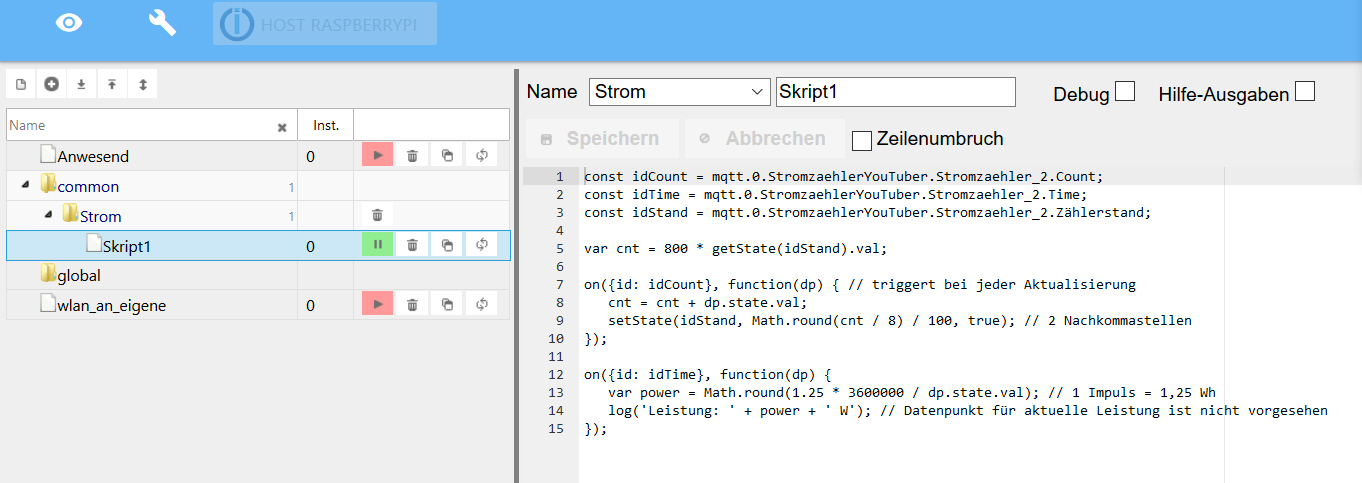Start the Anwesend script

point(378,156)
